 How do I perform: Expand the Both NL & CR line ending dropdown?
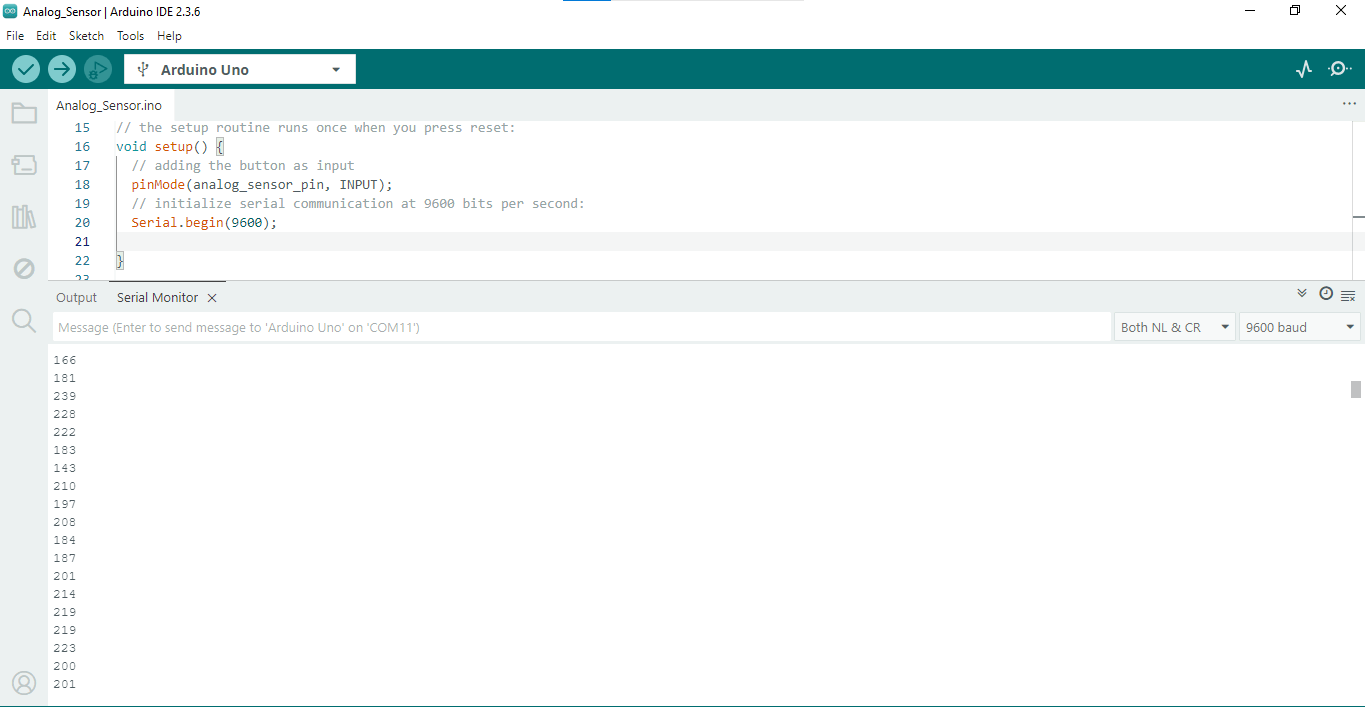(1175, 327)
